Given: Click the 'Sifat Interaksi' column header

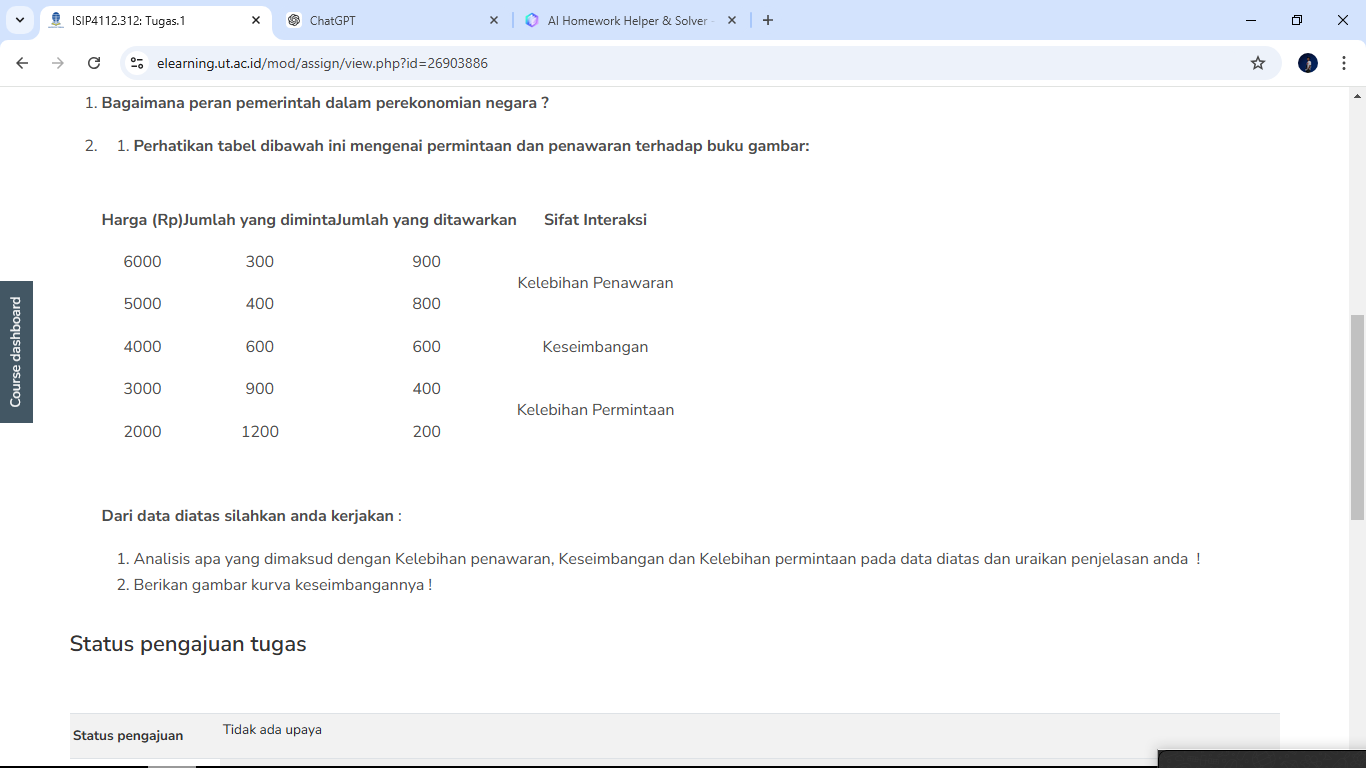Looking at the screenshot, I should (x=595, y=220).
